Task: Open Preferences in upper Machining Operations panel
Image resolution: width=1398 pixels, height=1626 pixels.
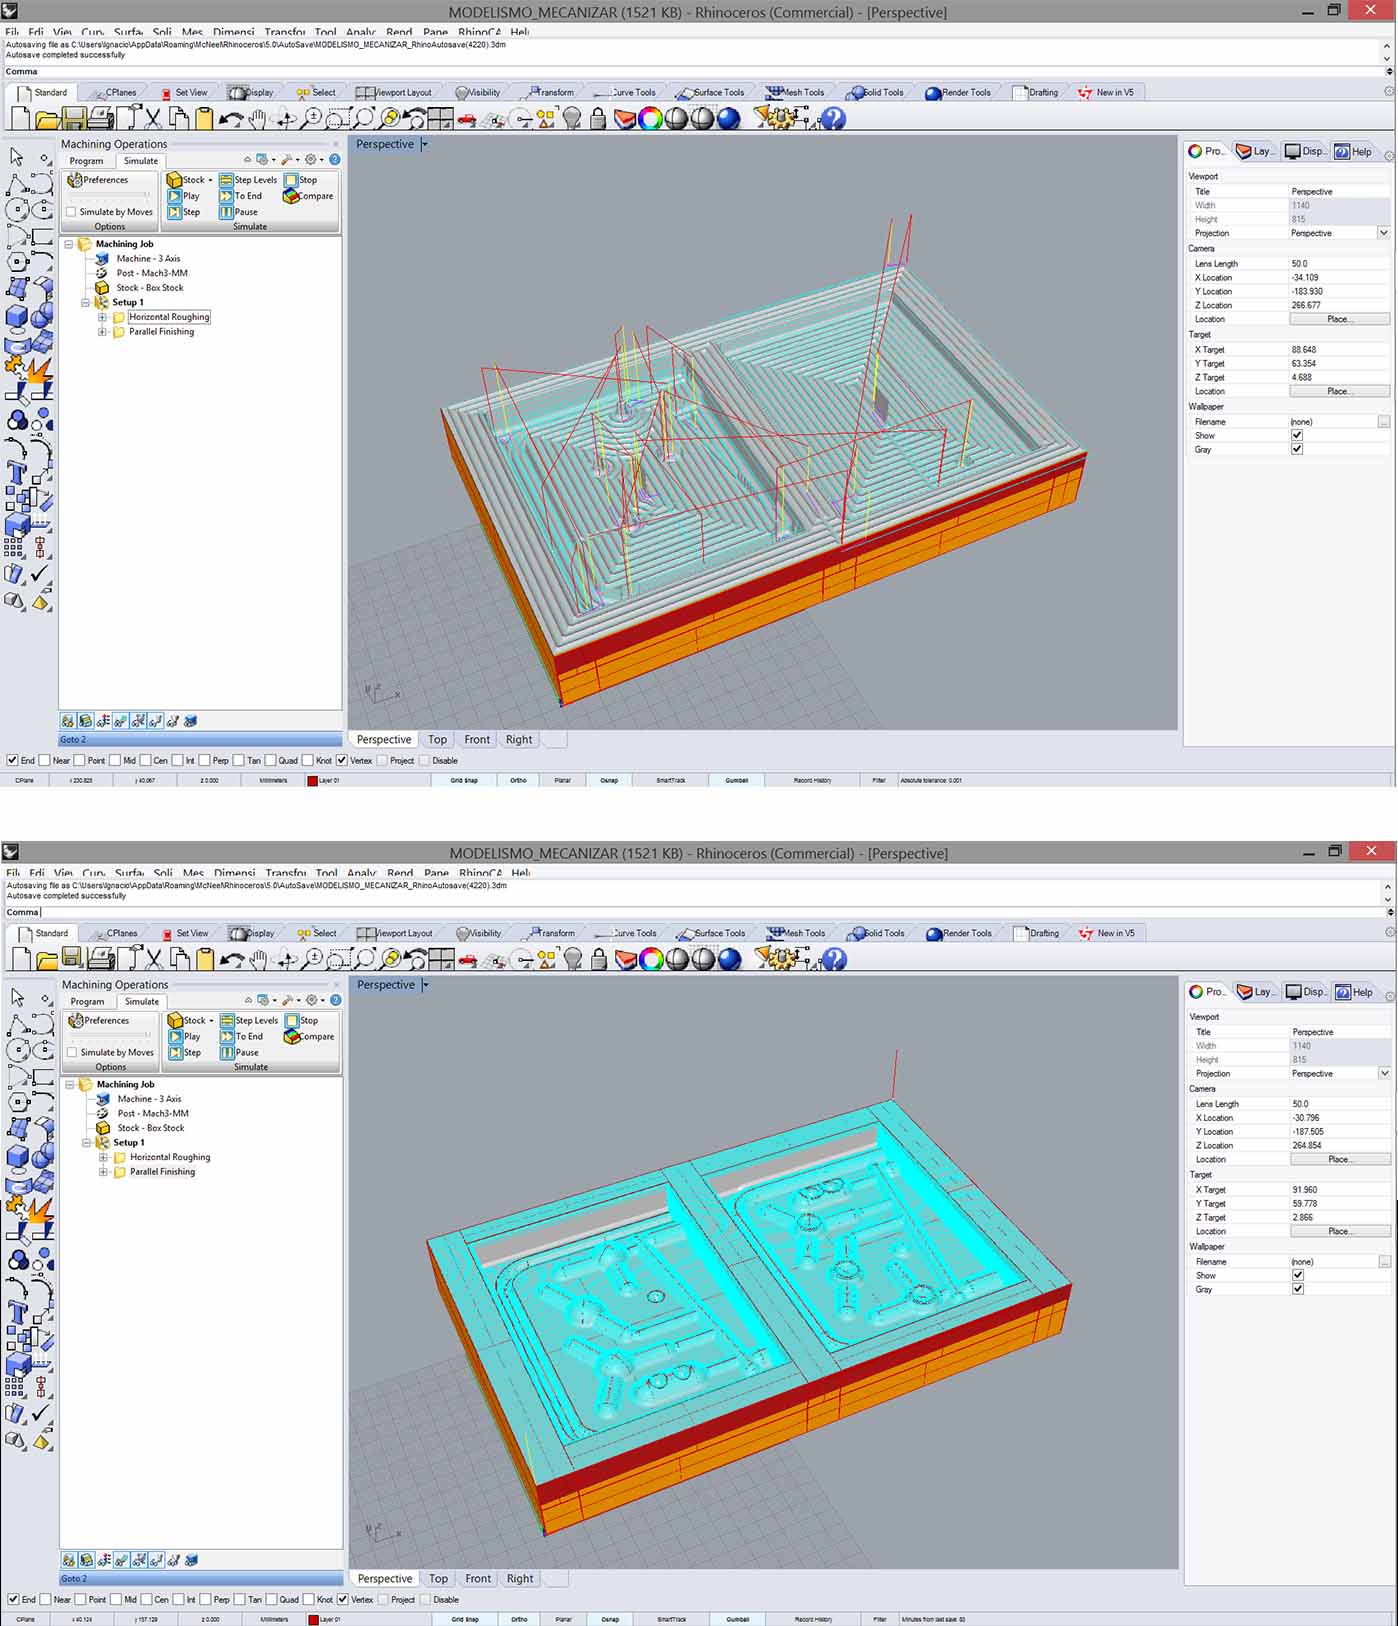Action: click(98, 180)
